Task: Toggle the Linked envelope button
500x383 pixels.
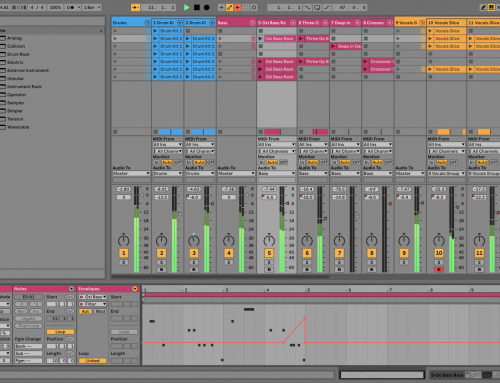Action: (x=93, y=361)
